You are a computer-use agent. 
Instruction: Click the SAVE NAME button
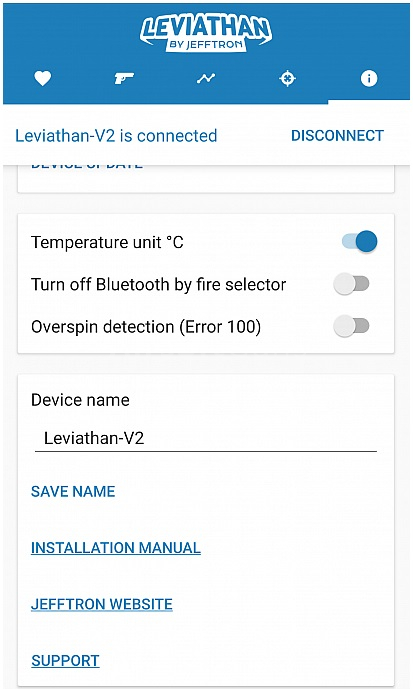[73, 491]
